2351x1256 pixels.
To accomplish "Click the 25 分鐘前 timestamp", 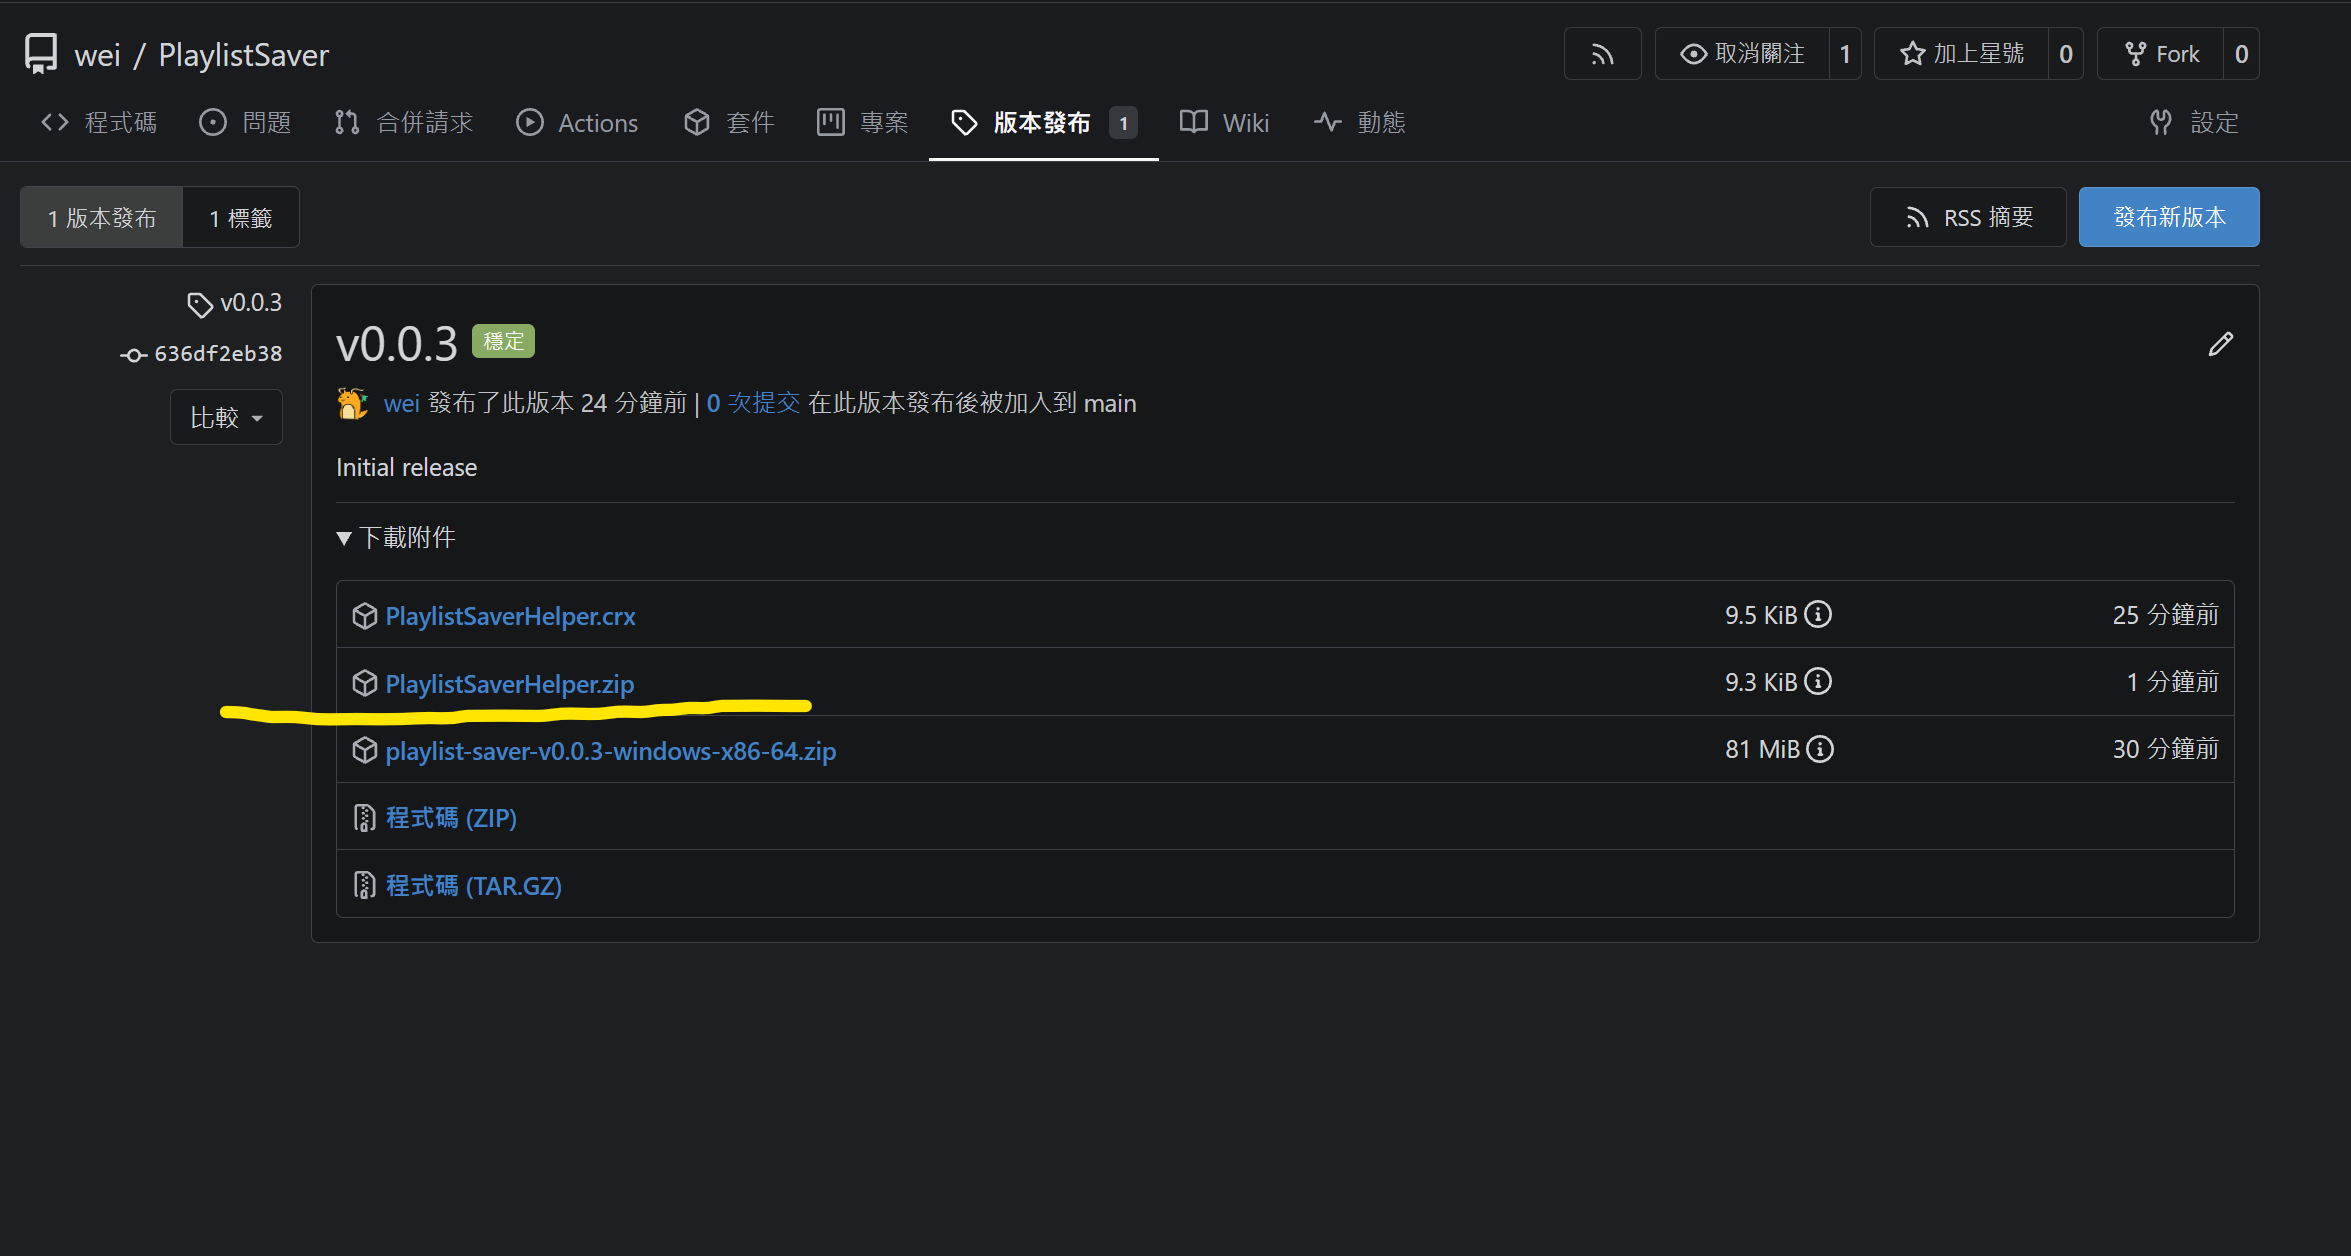I will [2165, 615].
